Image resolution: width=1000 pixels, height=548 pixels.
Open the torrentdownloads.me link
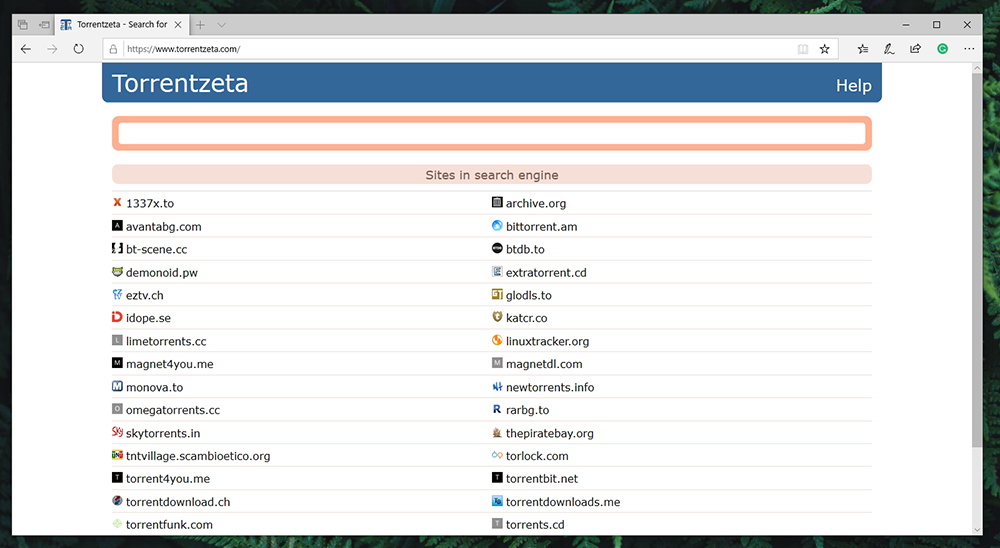563,502
